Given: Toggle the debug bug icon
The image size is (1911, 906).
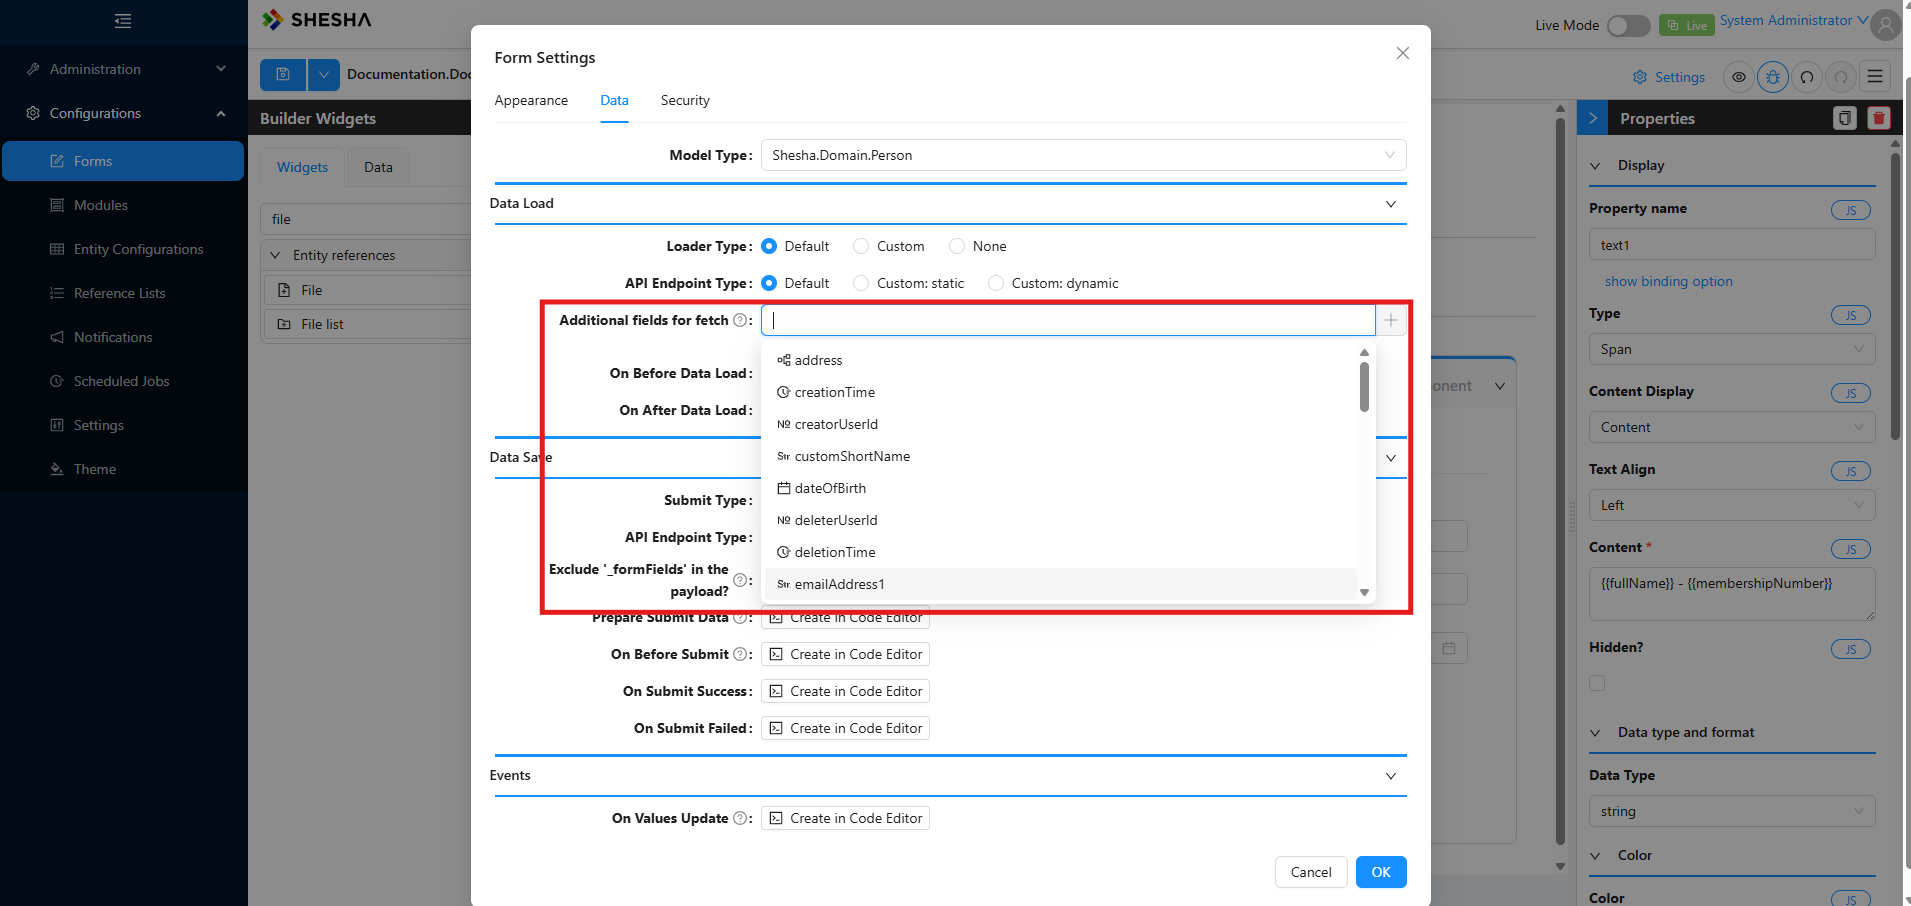Looking at the screenshot, I should [x=1773, y=77].
